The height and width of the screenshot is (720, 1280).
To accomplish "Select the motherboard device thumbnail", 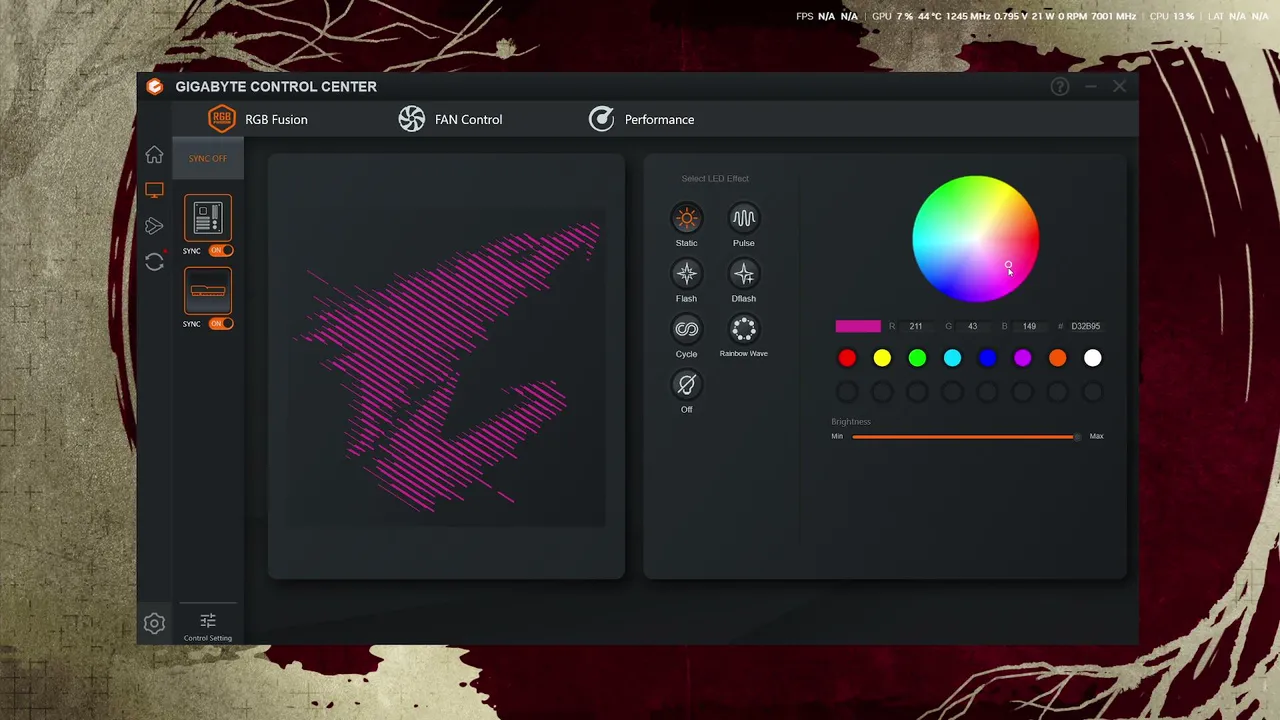I will click(x=208, y=218).
